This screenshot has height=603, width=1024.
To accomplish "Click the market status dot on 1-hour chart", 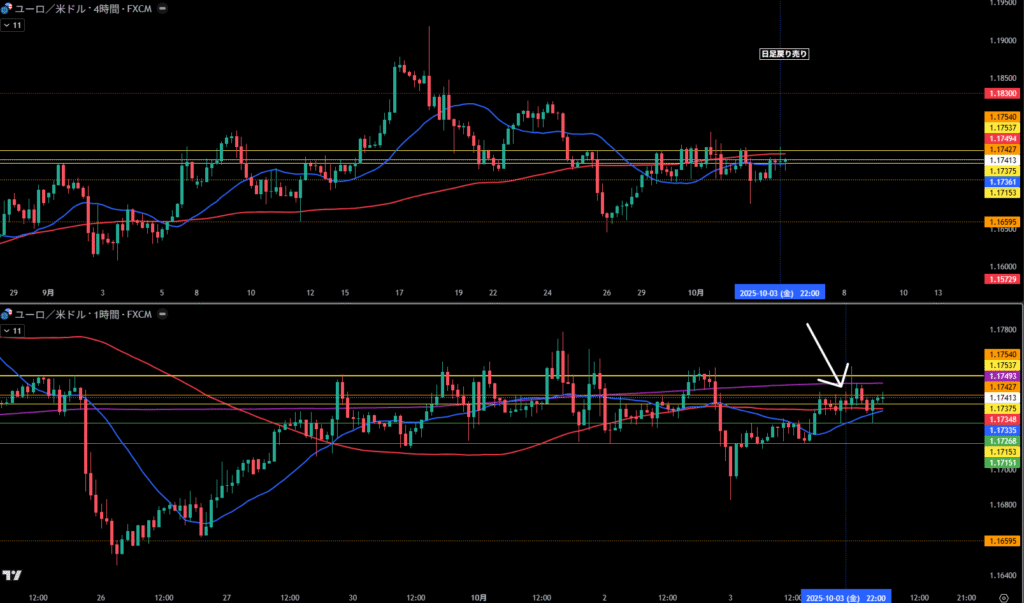I will [163, 314].
